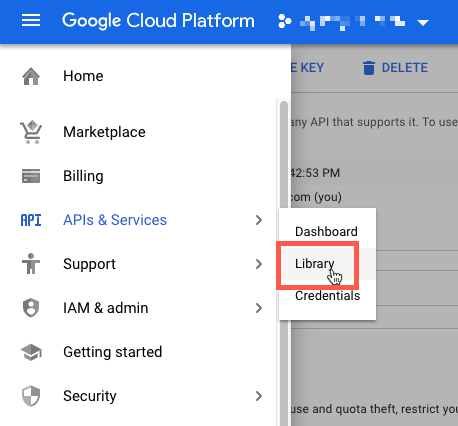This screenshot has width=458, height=426.
Task: Click the API icon beside APIs & Services
Action: 31,220
